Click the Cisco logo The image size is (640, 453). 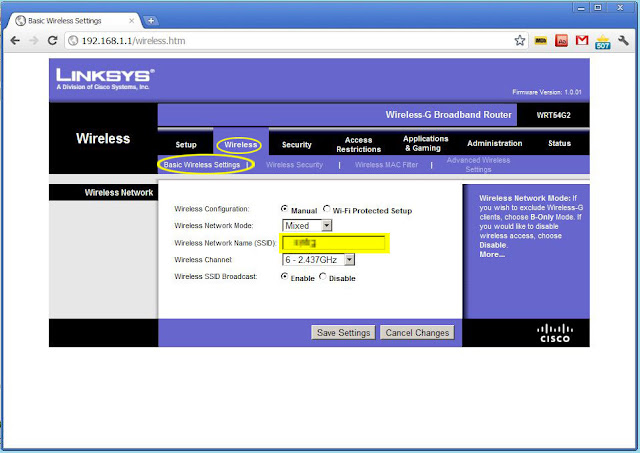pyautogui.click(x=555, y=333)
